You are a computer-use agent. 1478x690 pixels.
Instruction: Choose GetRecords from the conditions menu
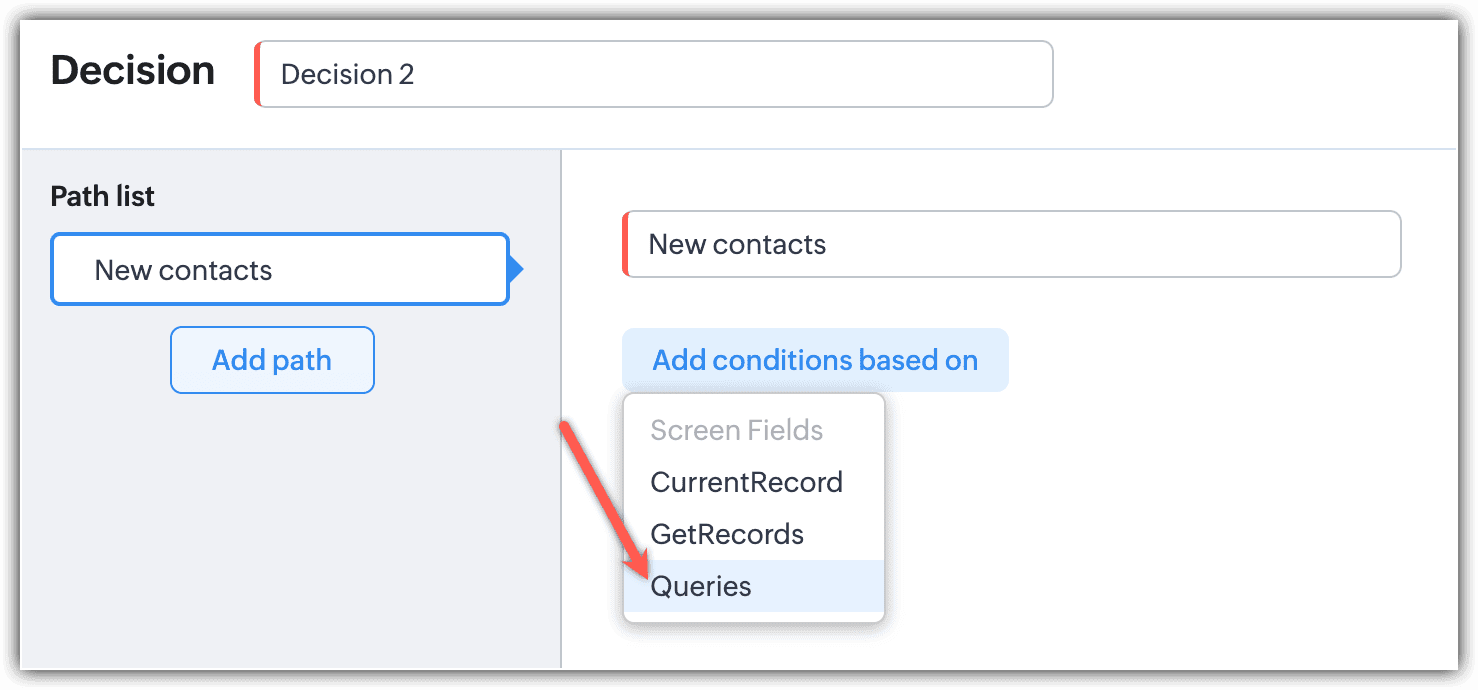[x=727, y=534]
